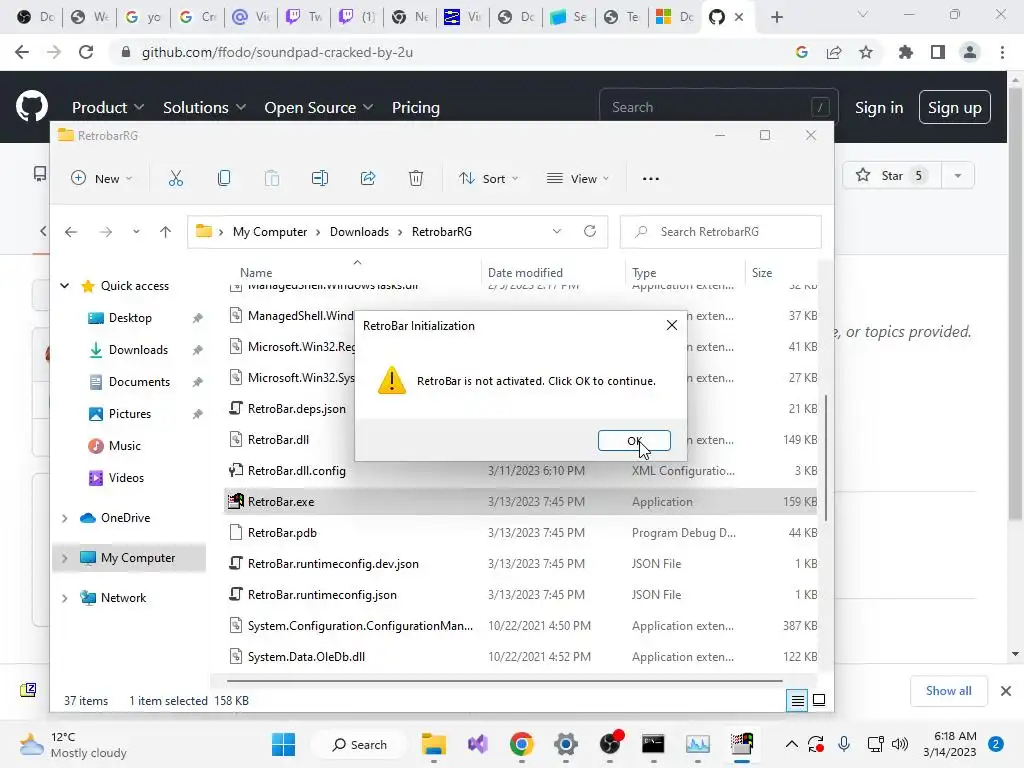
Task: Click Share icon in Explorer toolbar
Action: click(368, 178)
